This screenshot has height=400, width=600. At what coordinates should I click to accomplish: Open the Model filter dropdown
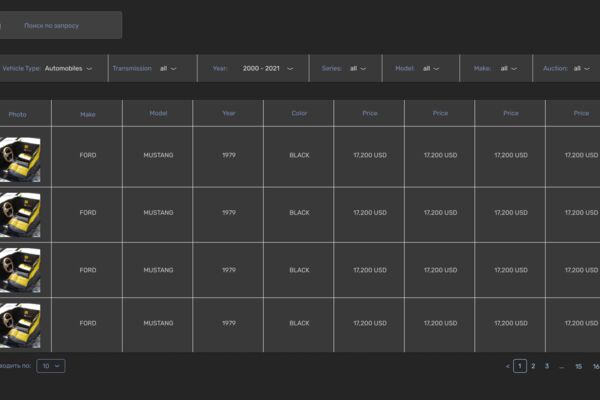[x=421, y=69]
